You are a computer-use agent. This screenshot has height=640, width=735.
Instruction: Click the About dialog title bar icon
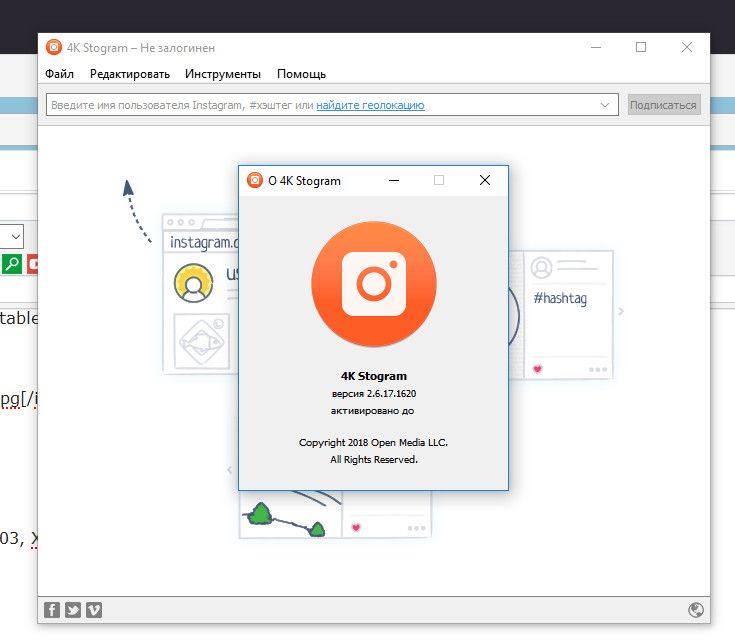pyautogui.click(x=255, y=180)
